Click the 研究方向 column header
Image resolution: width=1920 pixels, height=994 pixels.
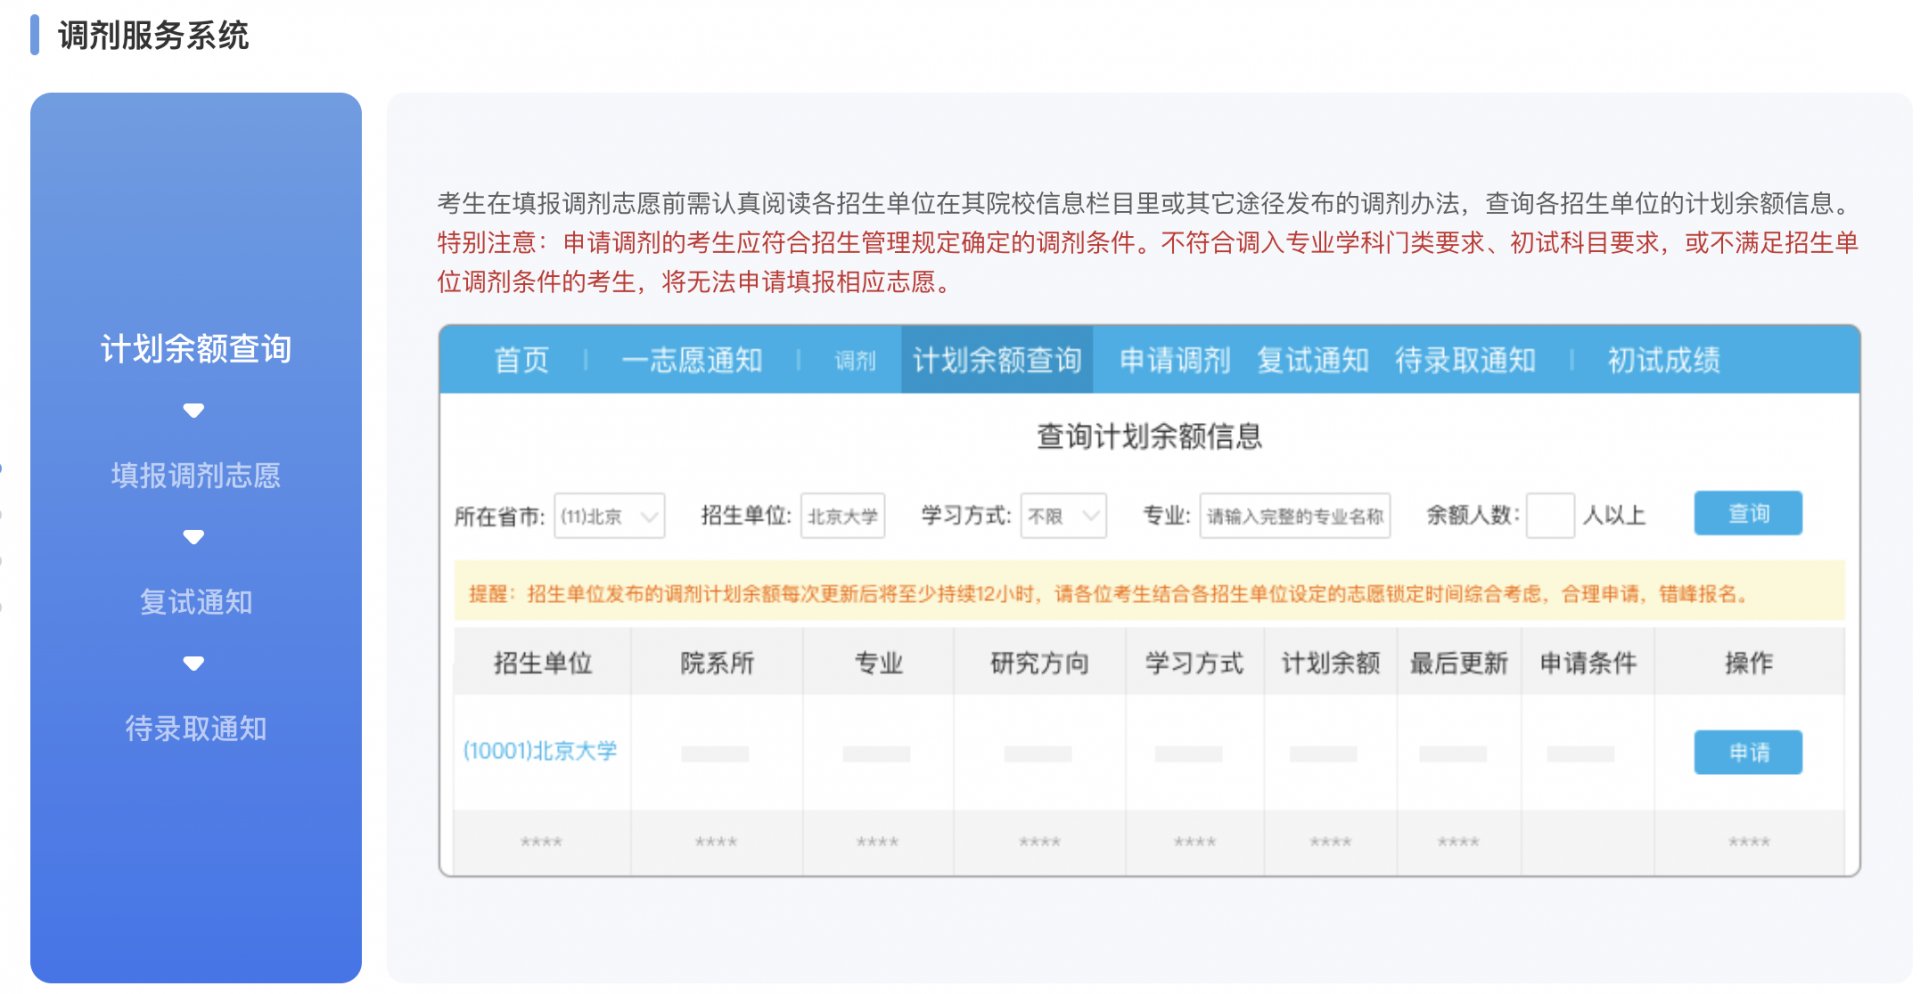pyautogui.click(x=1039, y=663)
